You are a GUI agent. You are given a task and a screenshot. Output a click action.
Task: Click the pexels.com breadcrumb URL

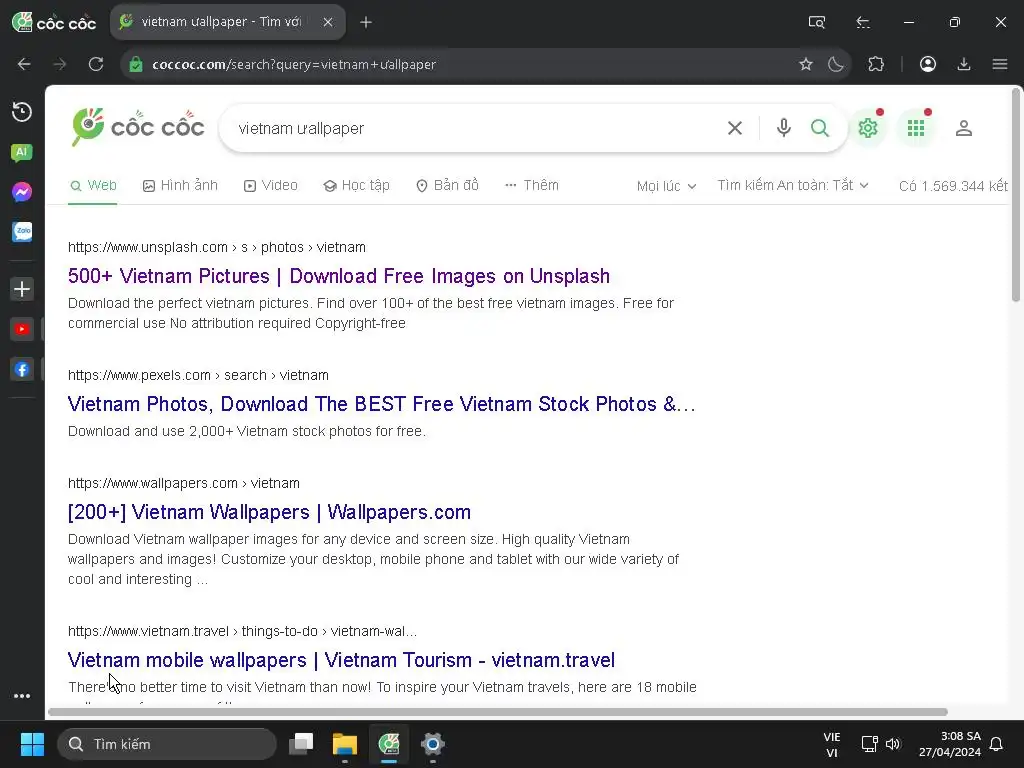[x=198, y=376]
